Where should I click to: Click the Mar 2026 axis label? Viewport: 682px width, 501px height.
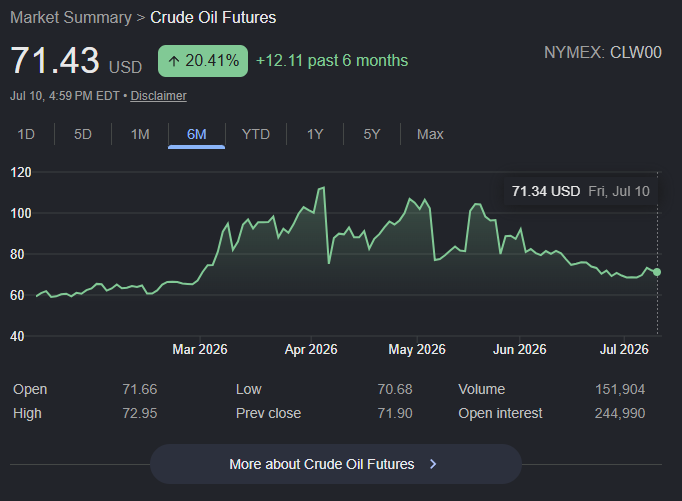(200, 349)
